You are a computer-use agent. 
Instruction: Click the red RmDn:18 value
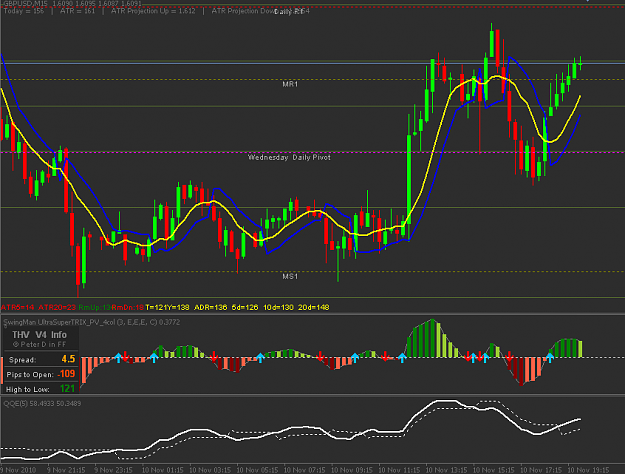point(128,307)
